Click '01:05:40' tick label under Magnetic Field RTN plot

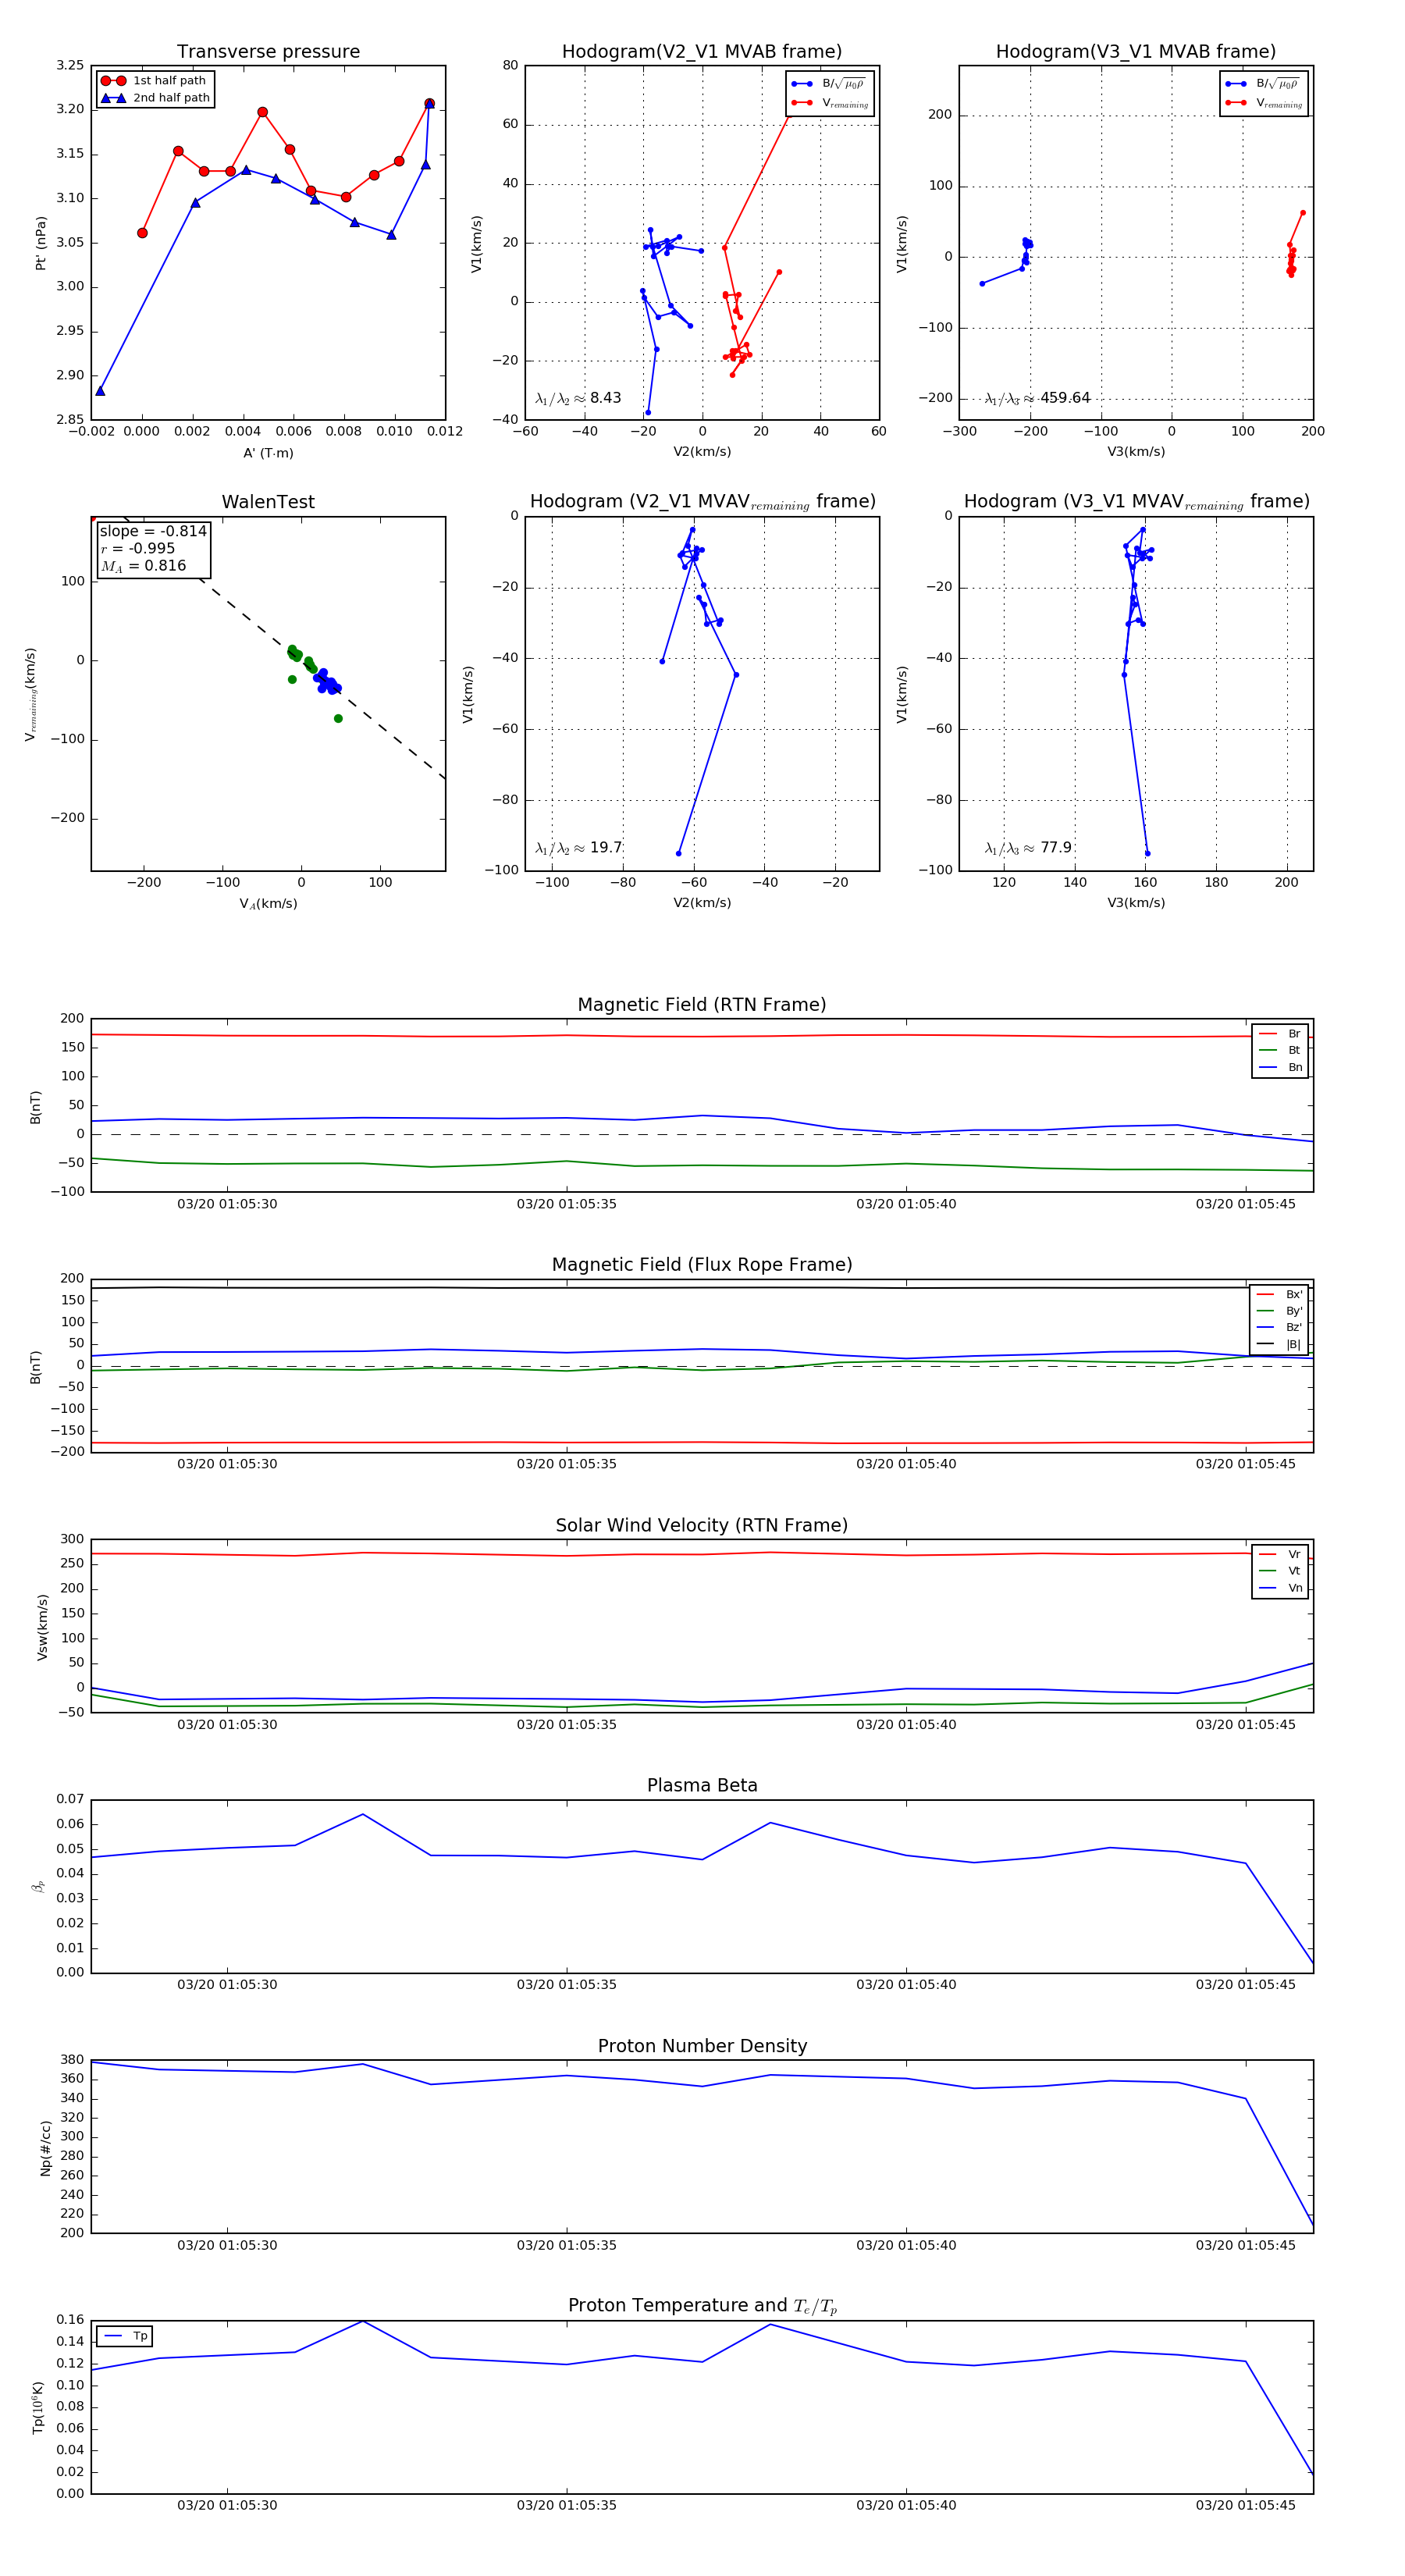[906, 1204]
